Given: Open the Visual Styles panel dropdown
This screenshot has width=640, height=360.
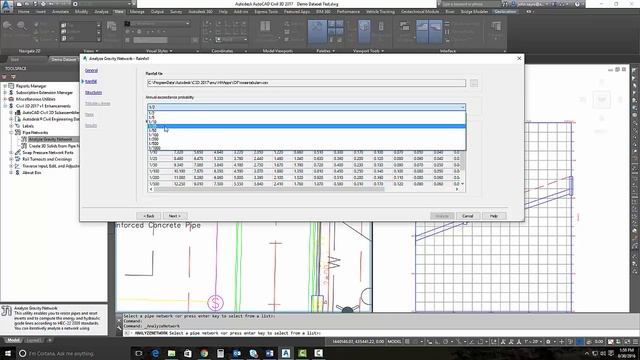Looking at the screenshot, I should tap(159, 51).
